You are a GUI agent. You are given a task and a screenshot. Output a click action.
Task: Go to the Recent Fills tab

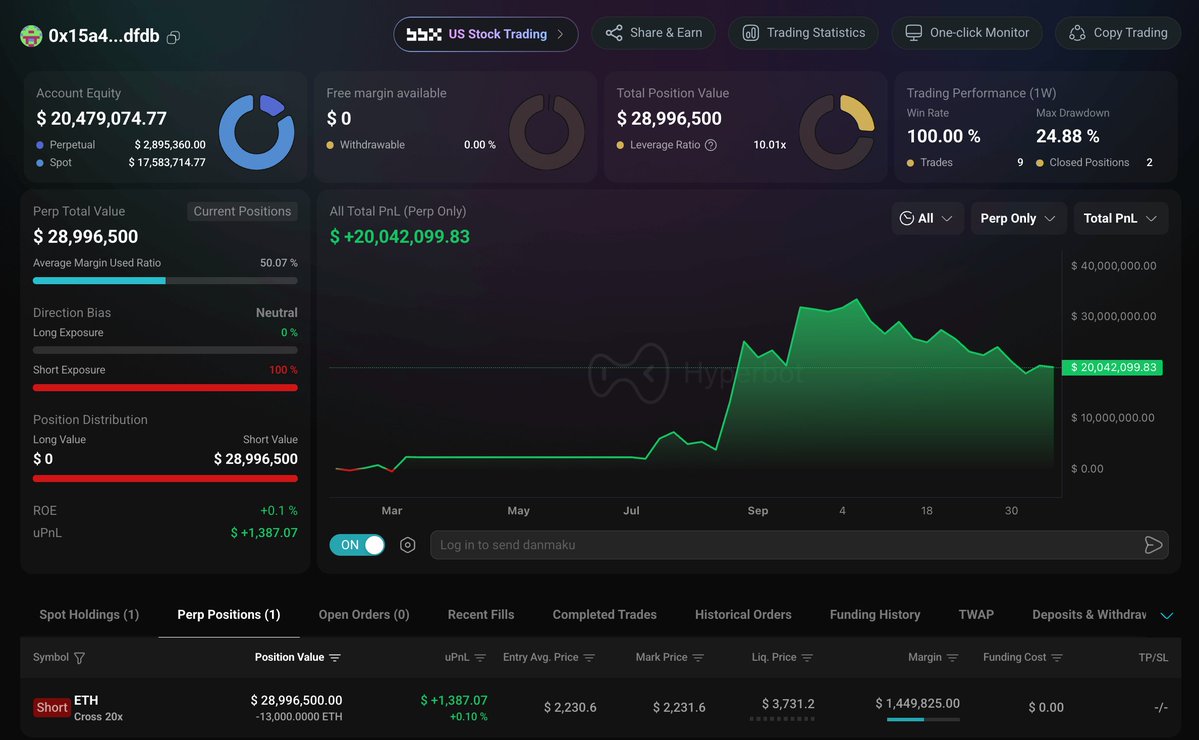coord(481,615)
